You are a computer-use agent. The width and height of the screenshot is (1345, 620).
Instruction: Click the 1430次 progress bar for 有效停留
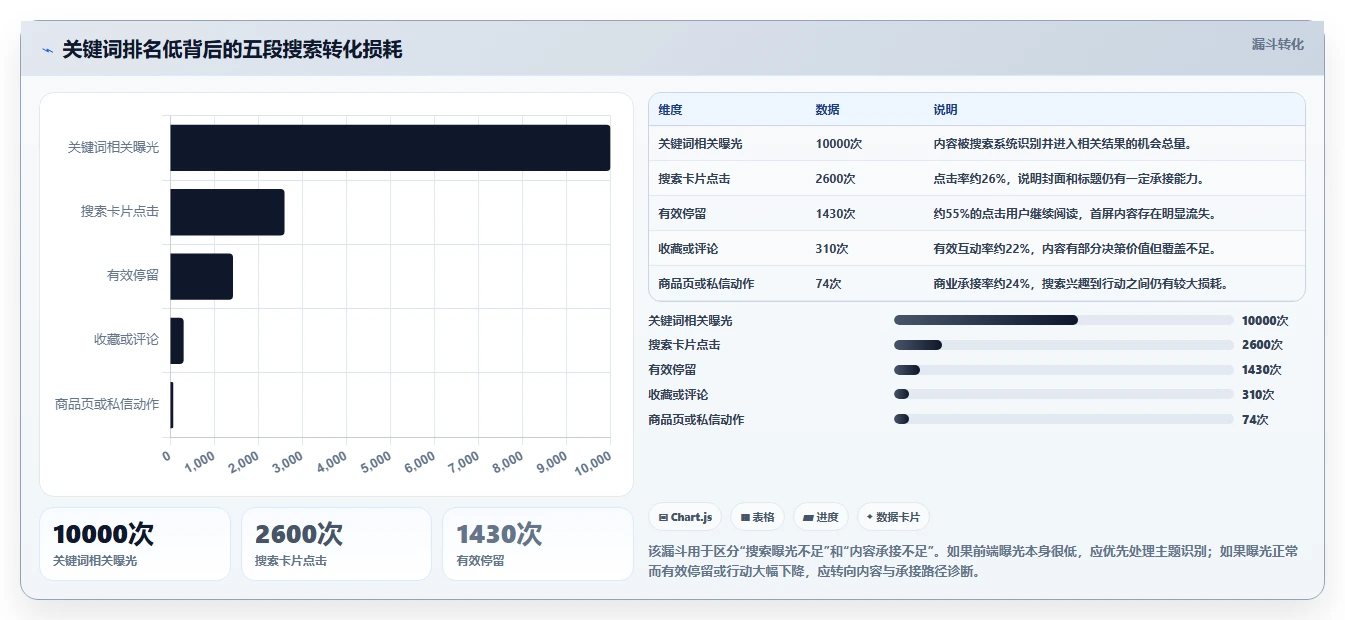coord(1063,370)
